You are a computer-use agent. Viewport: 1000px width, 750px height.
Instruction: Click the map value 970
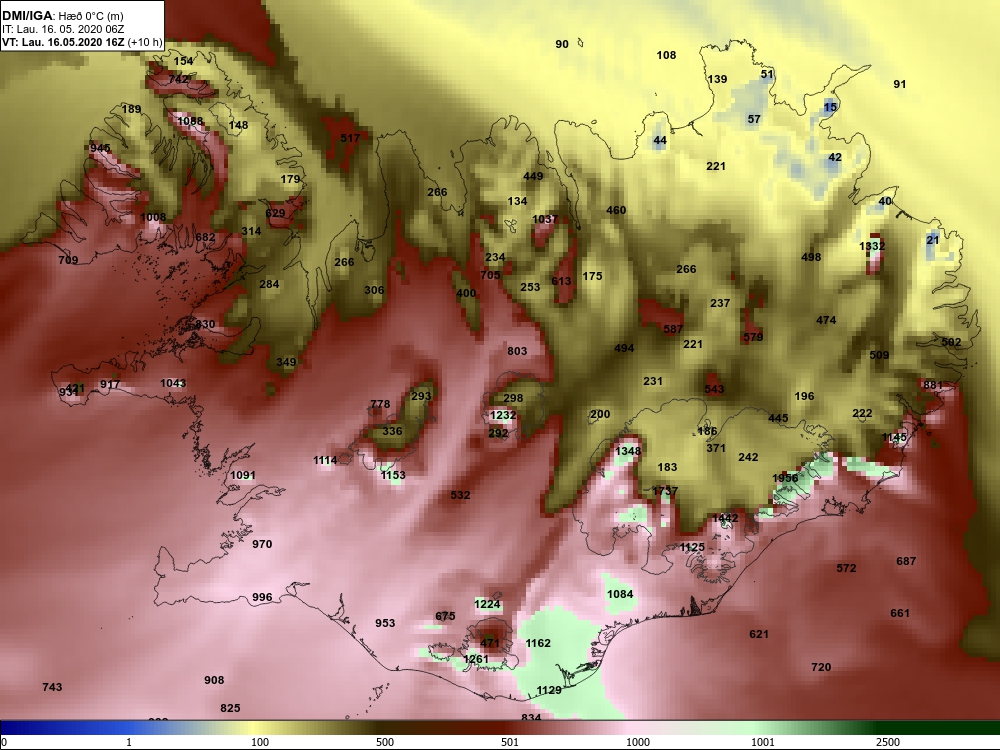(262, 544)
